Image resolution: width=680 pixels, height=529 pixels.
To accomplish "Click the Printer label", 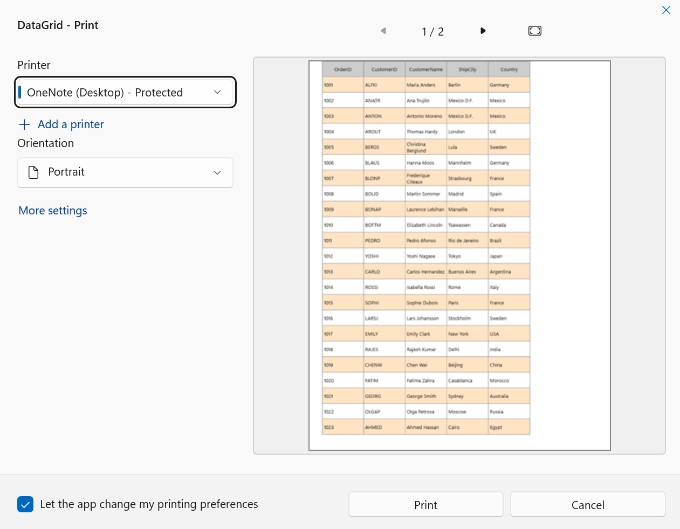I will click(x=34, y=65).
